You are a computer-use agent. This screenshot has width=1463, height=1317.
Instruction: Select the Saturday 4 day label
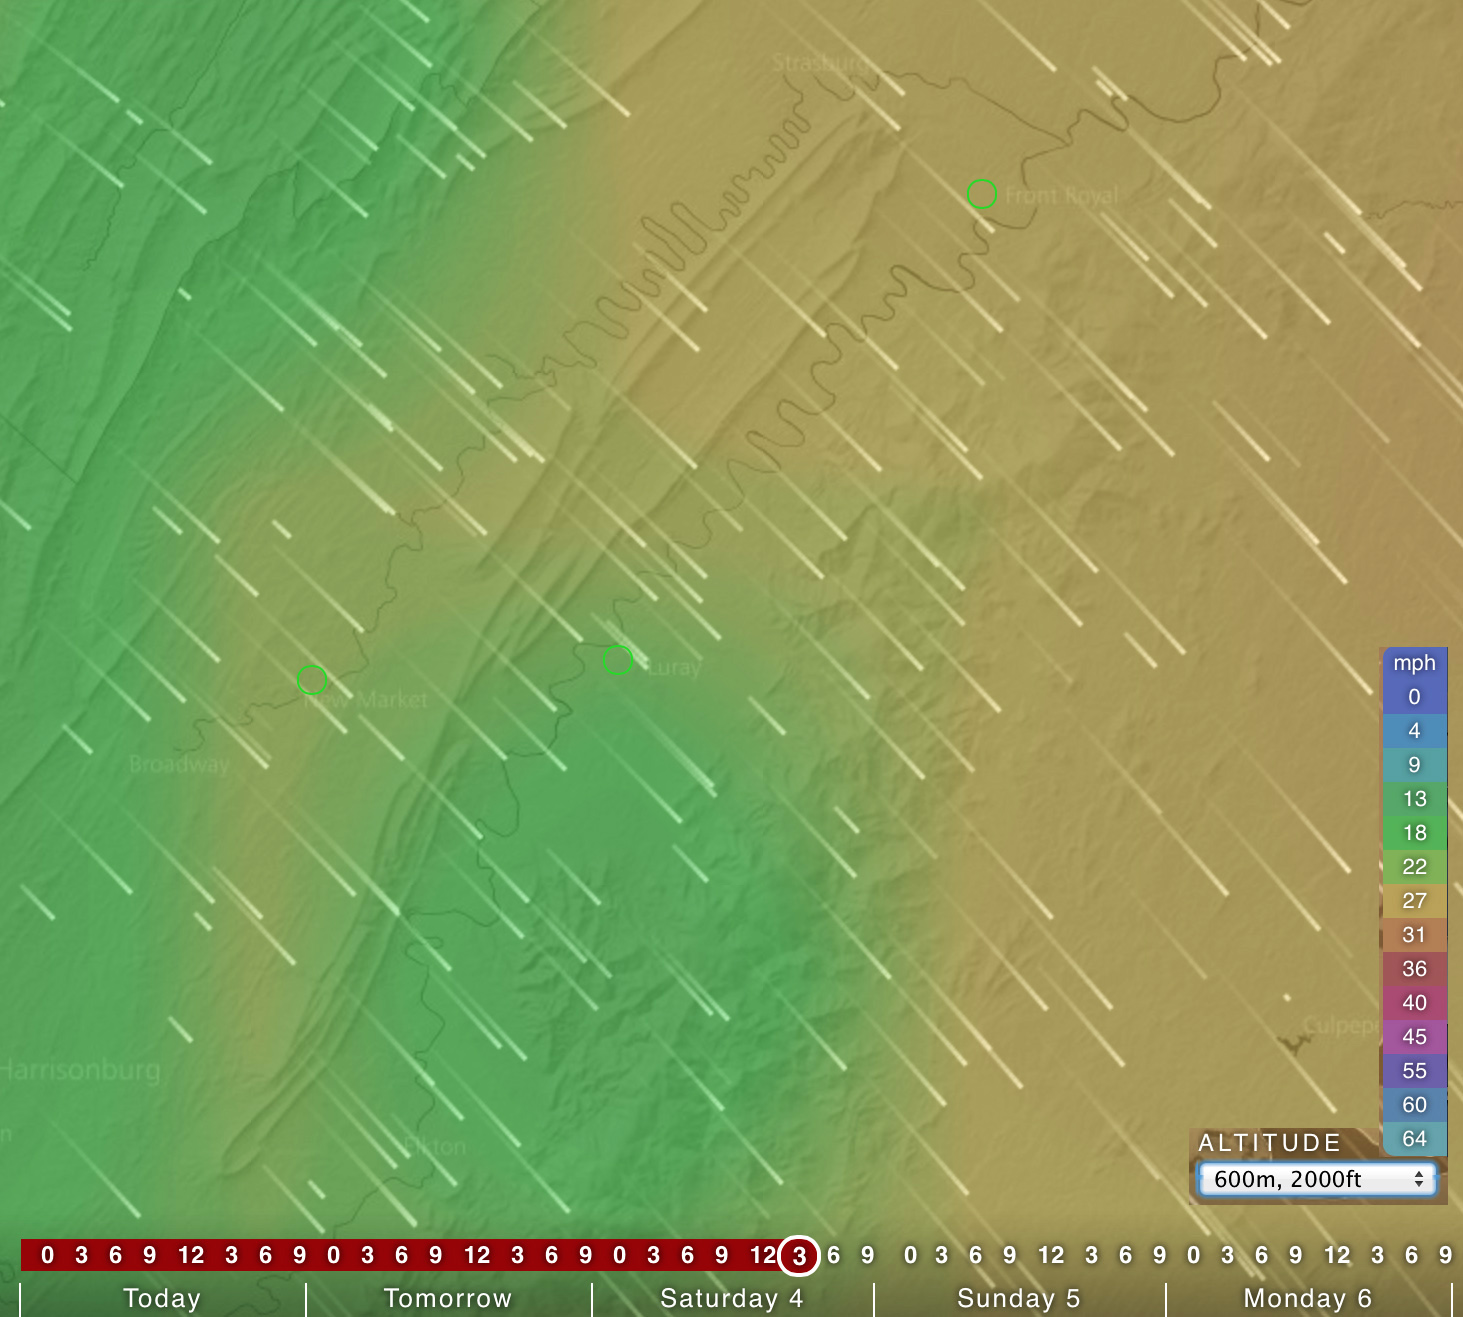coord(731,1298)
